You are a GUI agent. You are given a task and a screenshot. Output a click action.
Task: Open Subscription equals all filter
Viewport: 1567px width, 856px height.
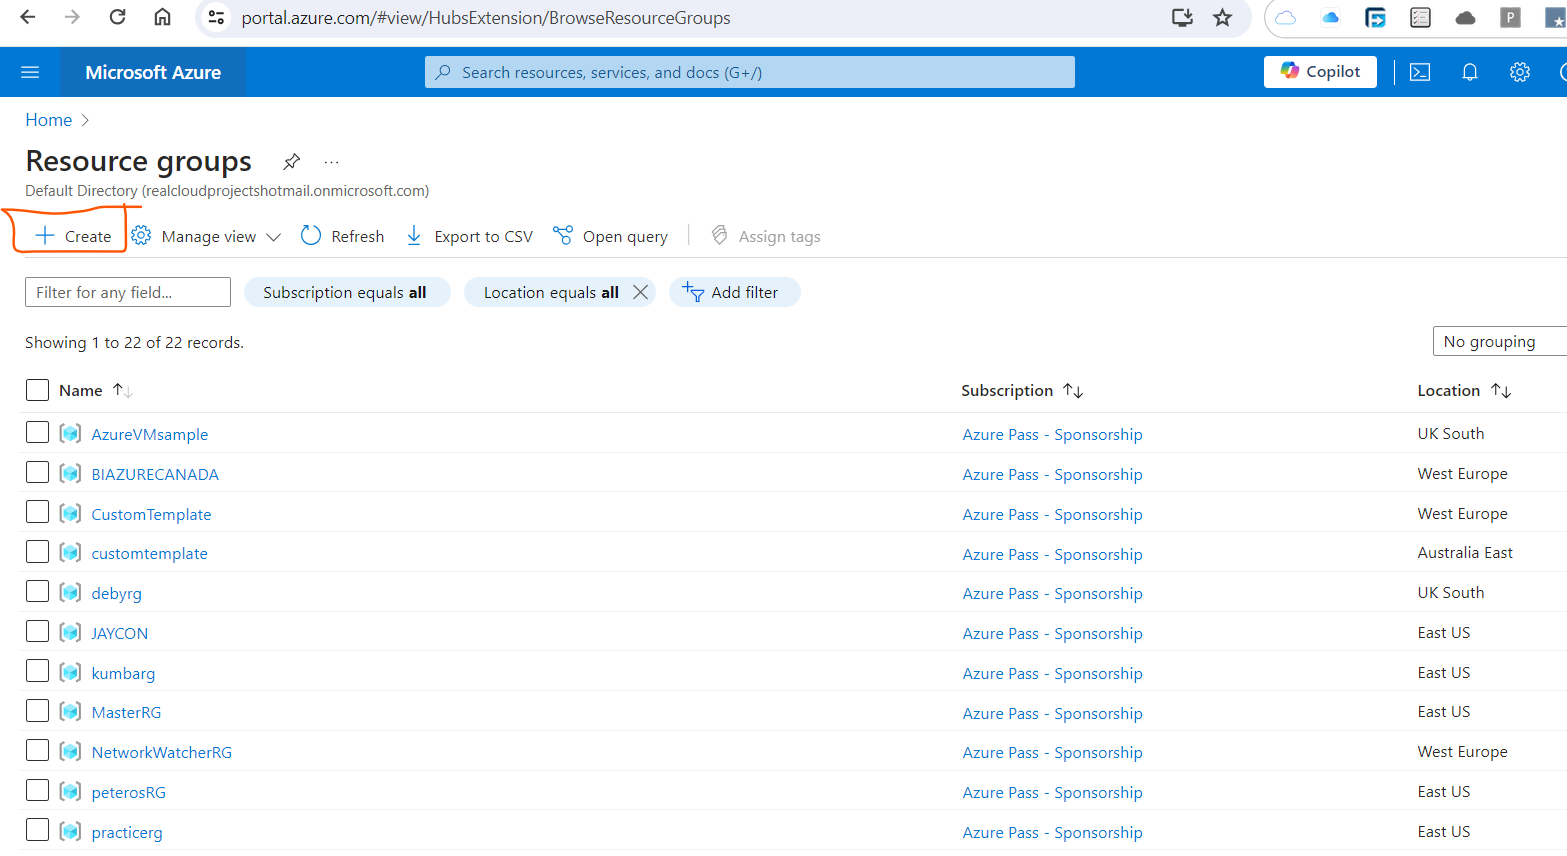pos(347,292)
